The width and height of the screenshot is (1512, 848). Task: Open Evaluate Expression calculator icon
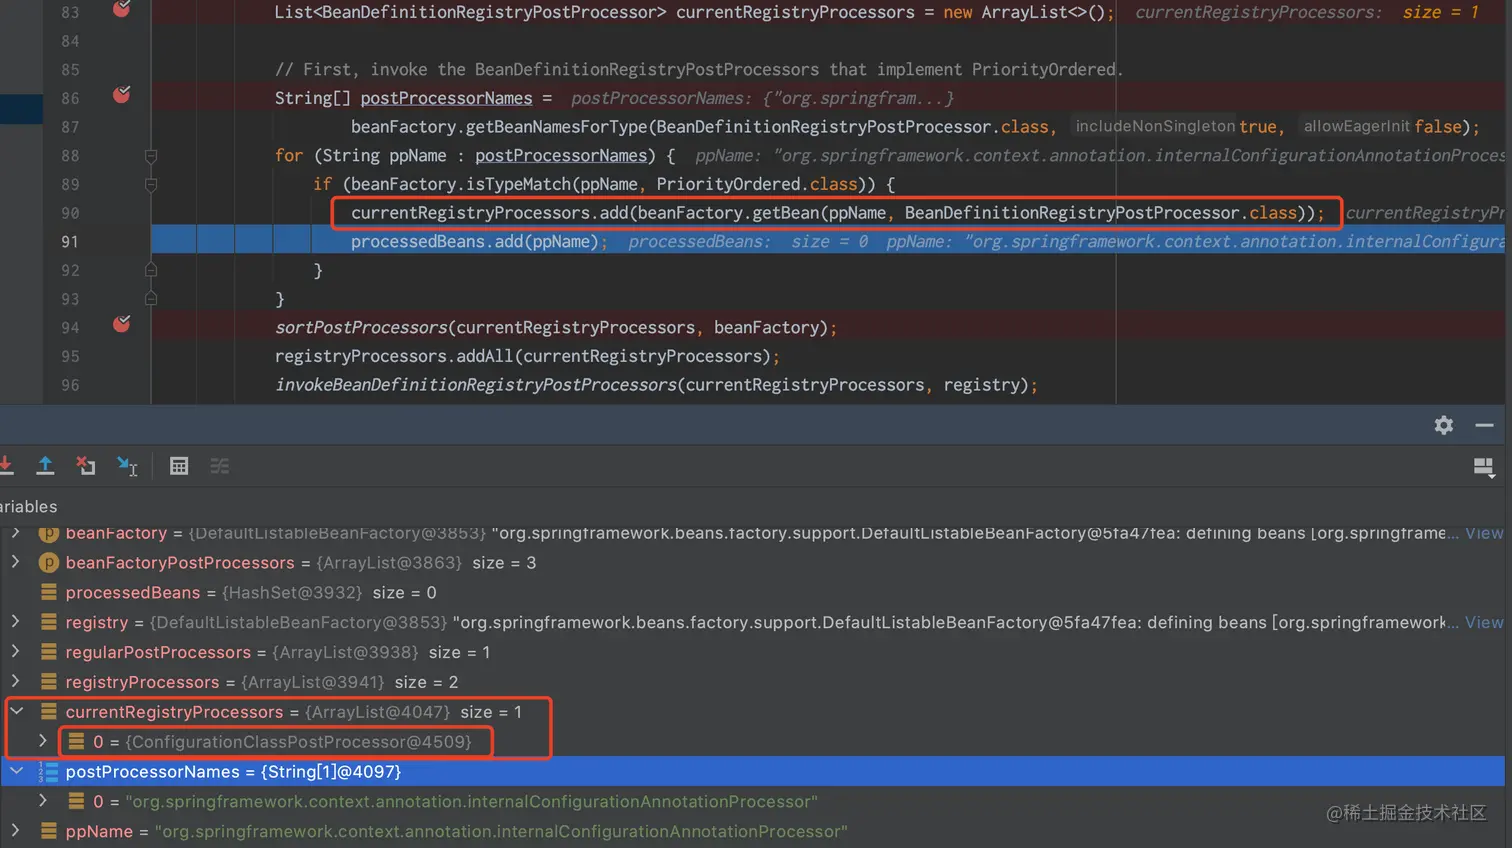pyautogui.click(x=179, y=466)
